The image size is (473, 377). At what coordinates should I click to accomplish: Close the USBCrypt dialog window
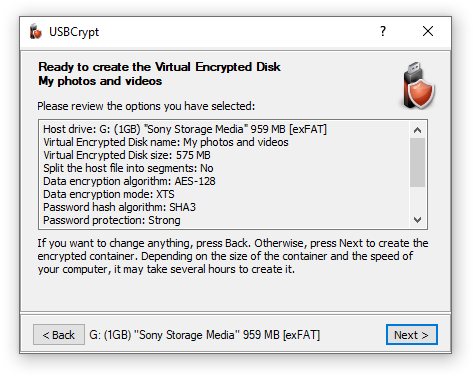point(428,31)
